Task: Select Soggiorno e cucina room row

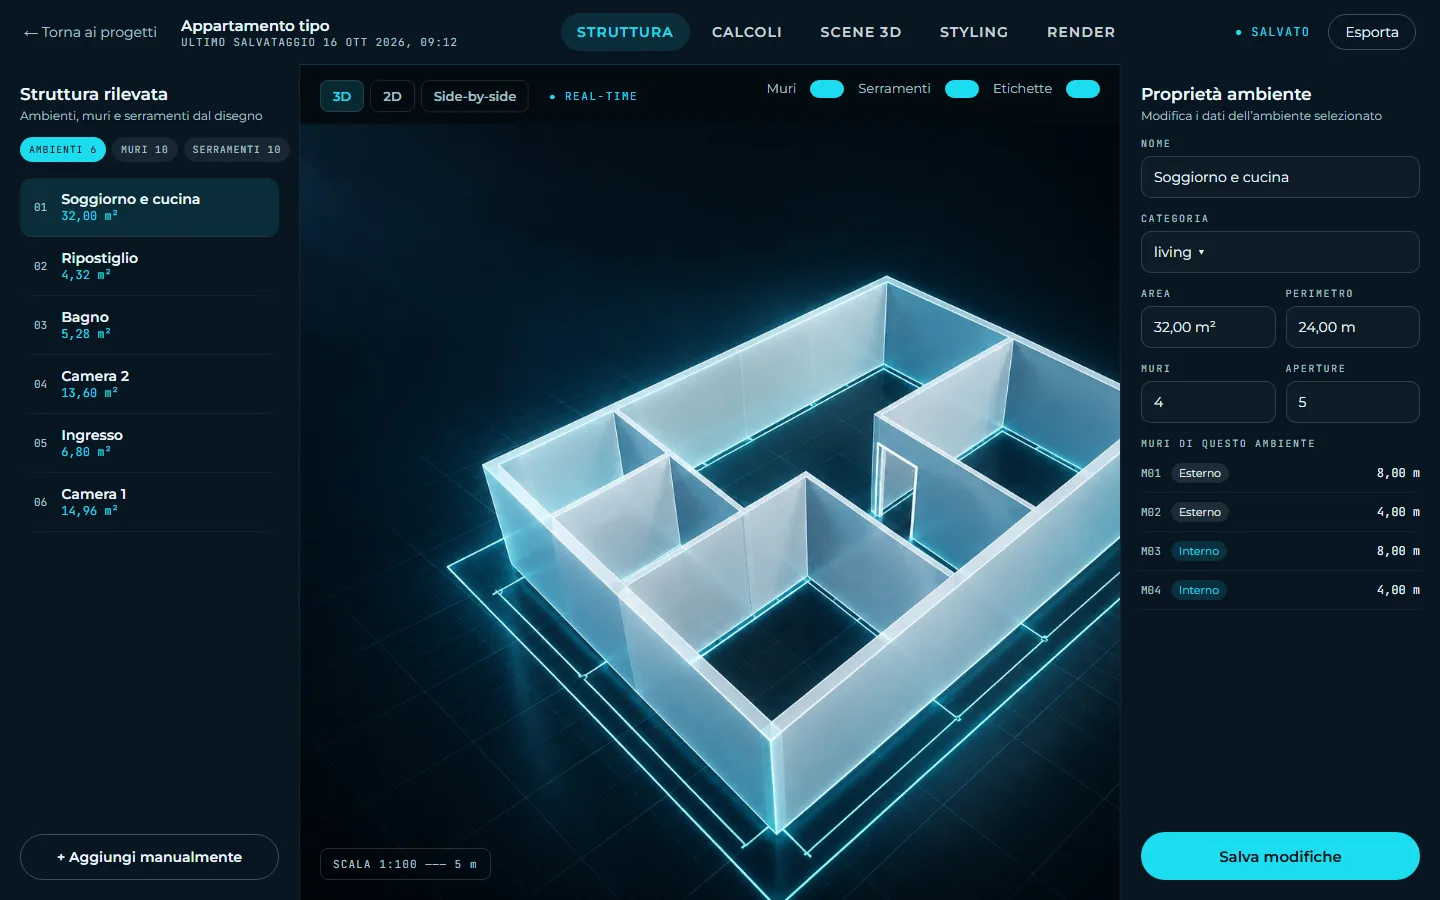Action: point(149,207)
